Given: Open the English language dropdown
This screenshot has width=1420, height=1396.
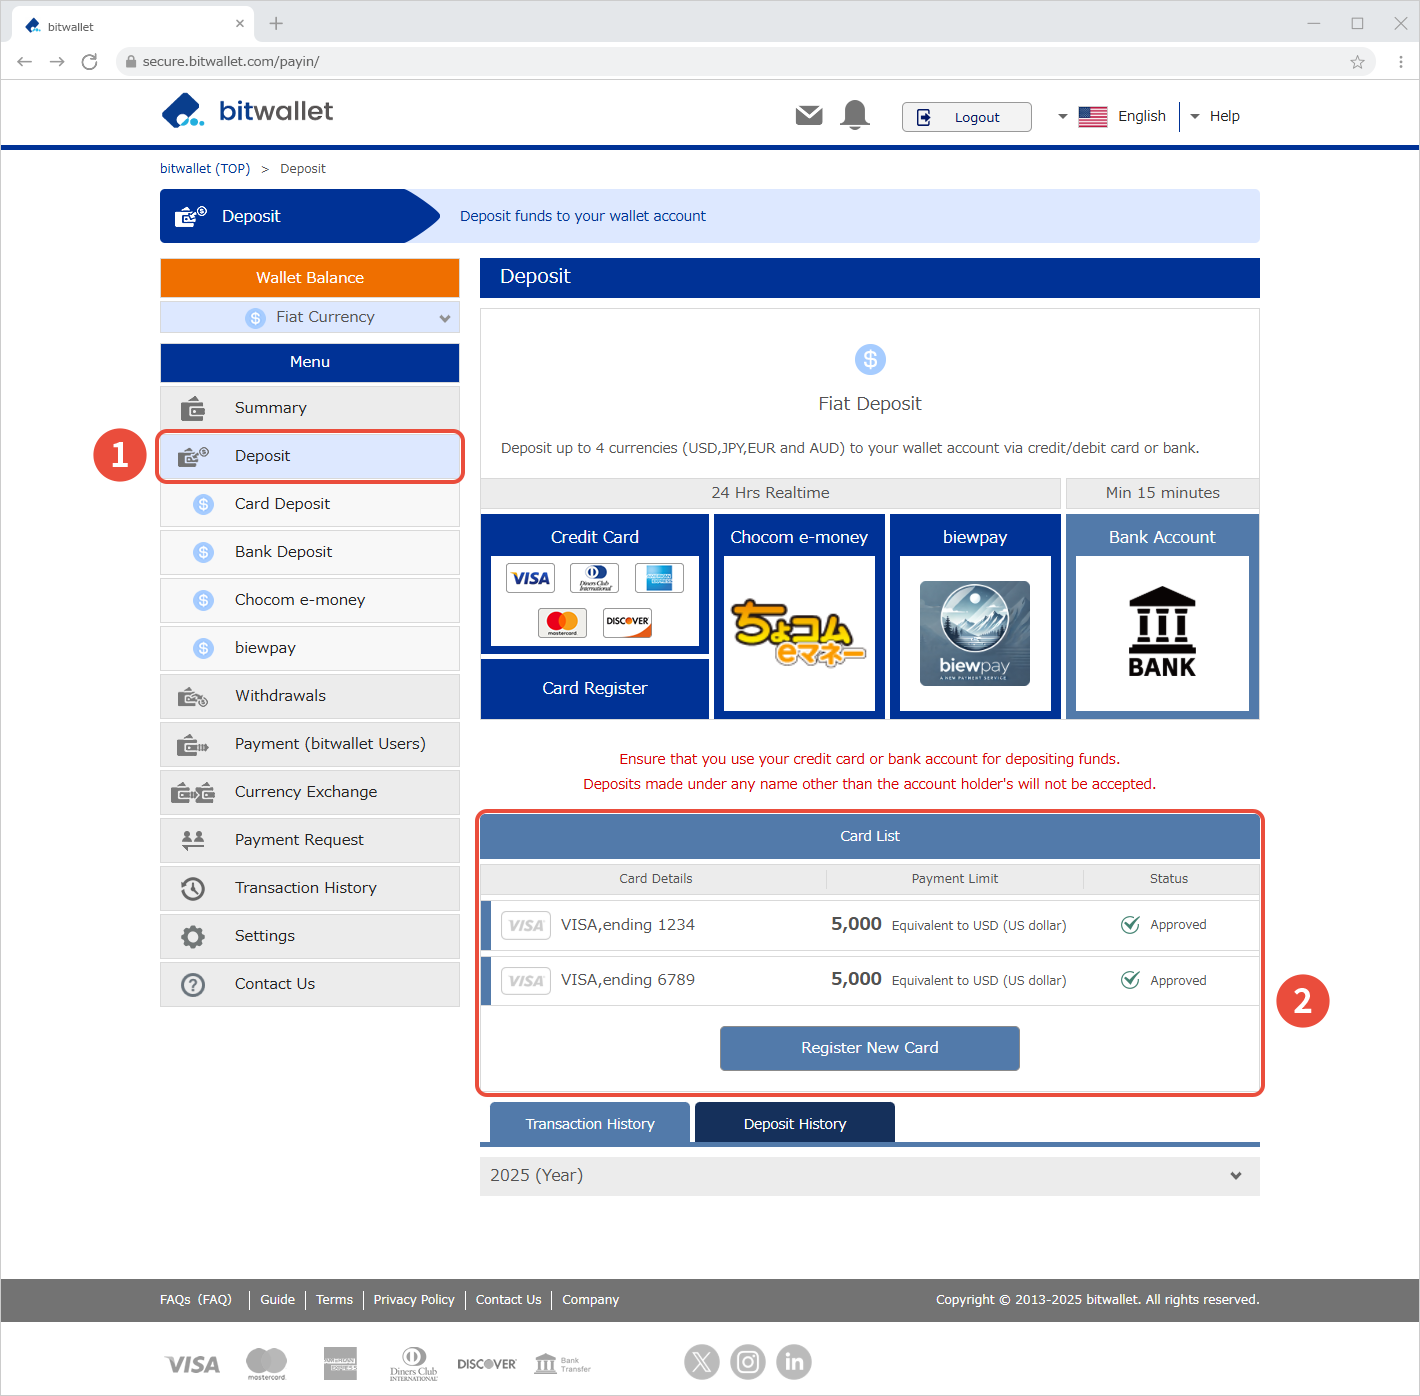Looking at the screenshot, I should (1112, 116).
